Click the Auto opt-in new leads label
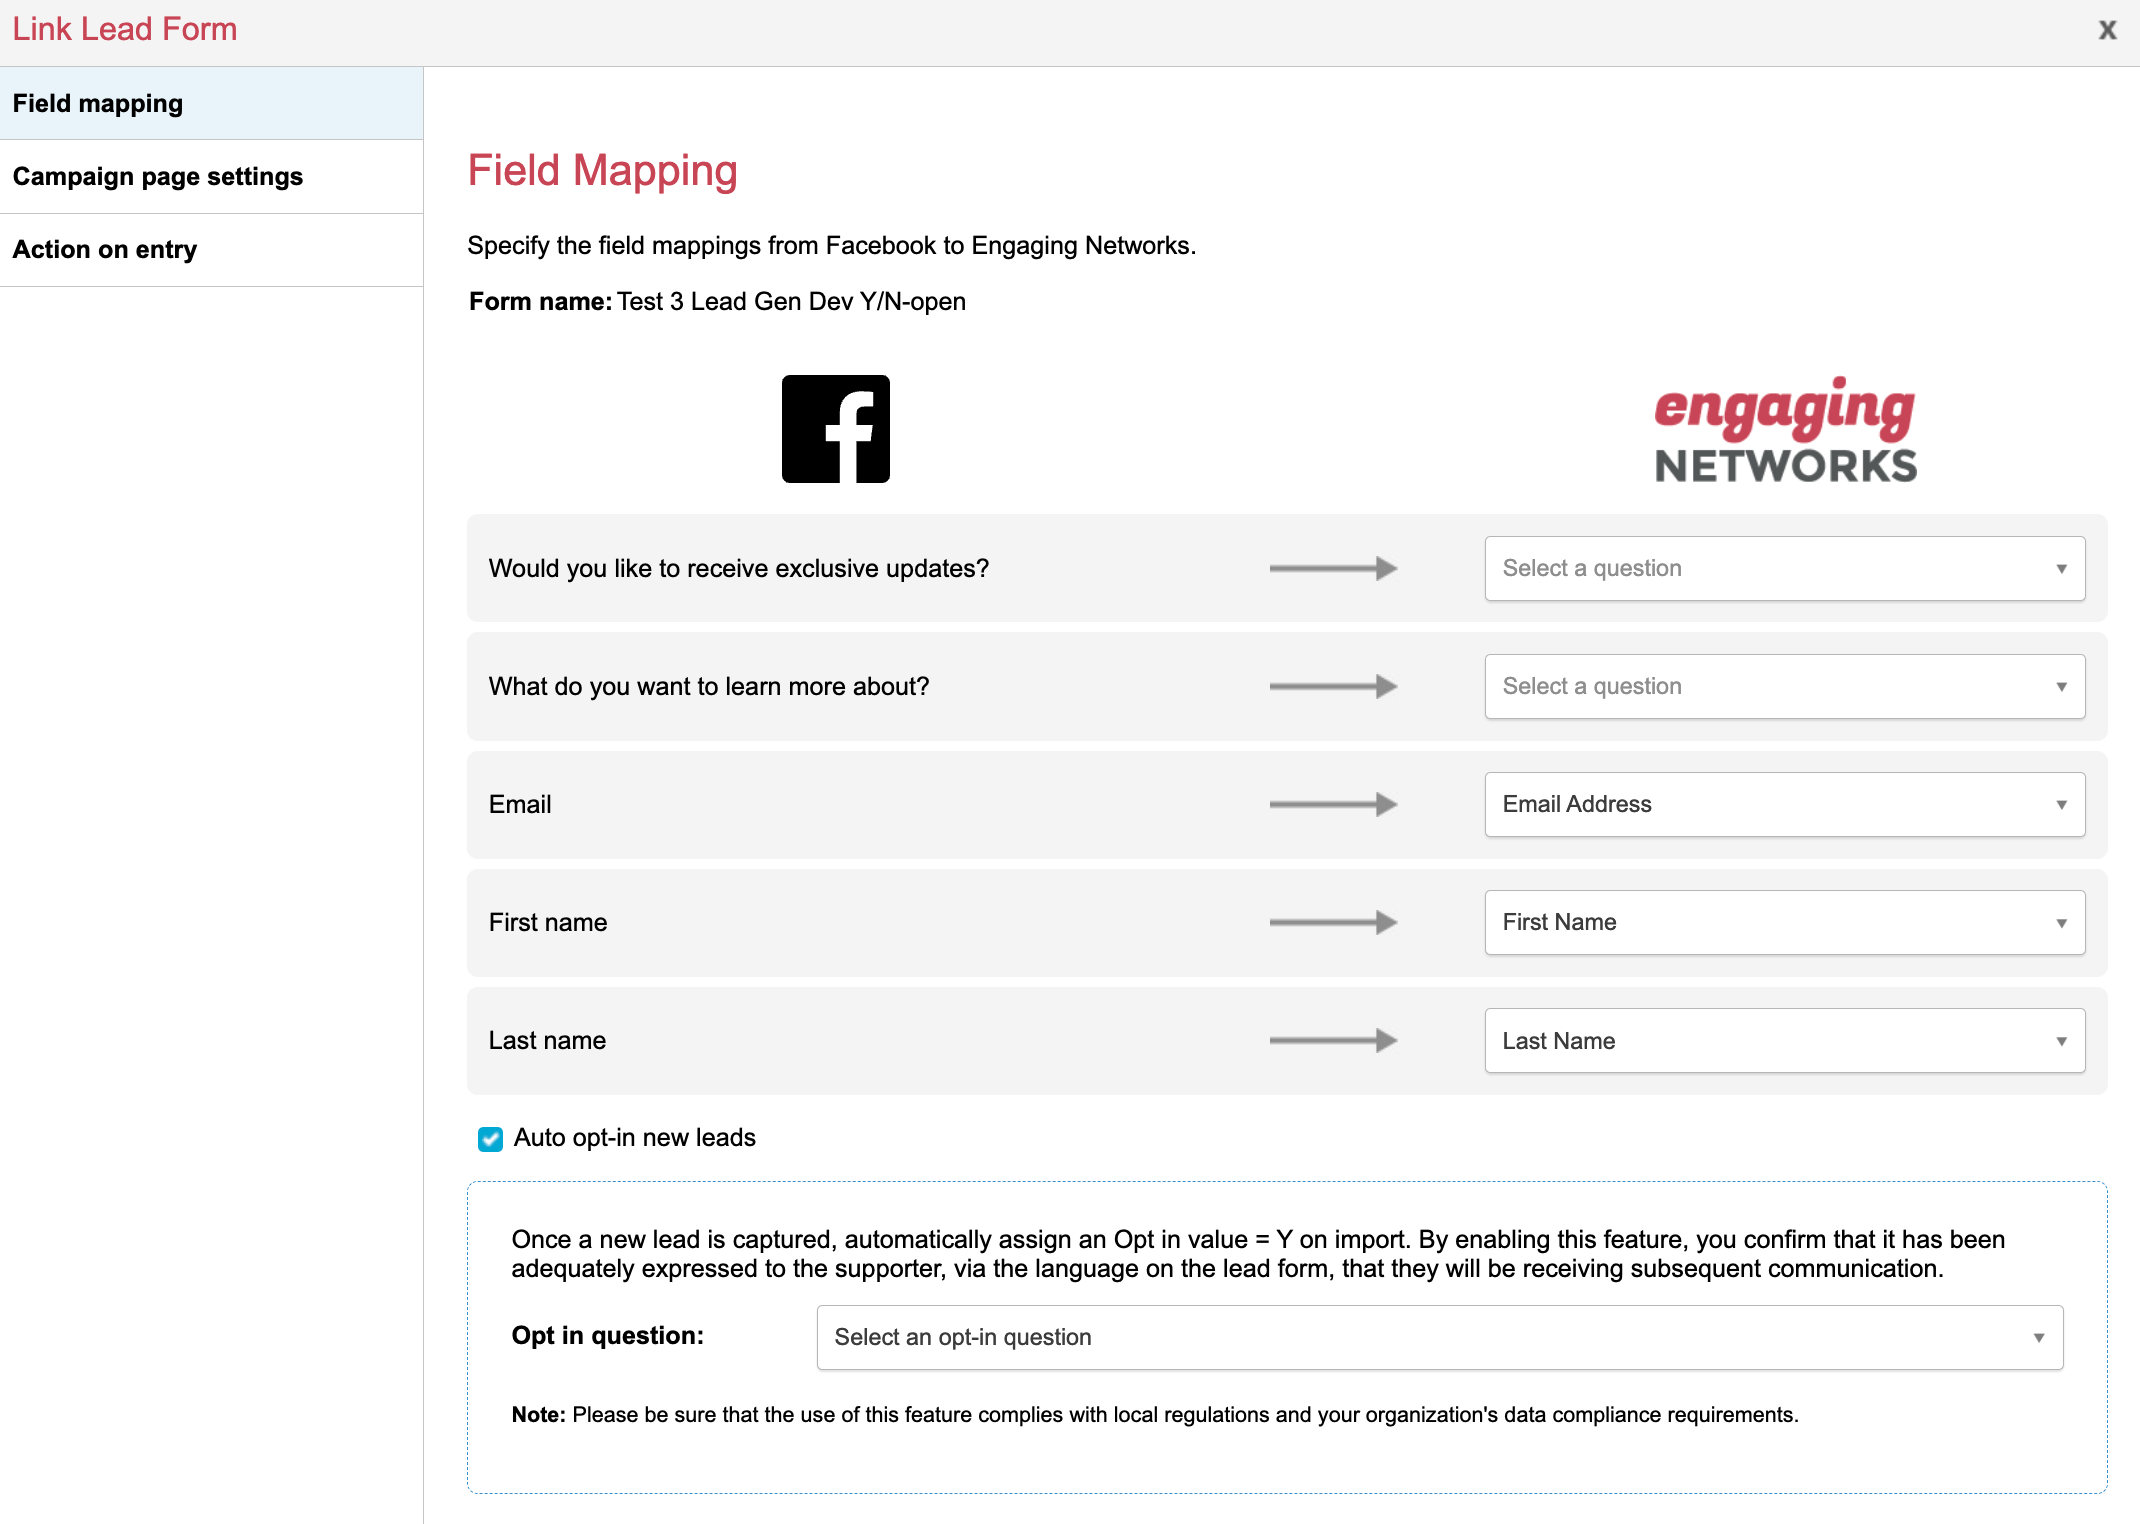This screenshot has height=1524, width=2140. (x=634, y=1138)
